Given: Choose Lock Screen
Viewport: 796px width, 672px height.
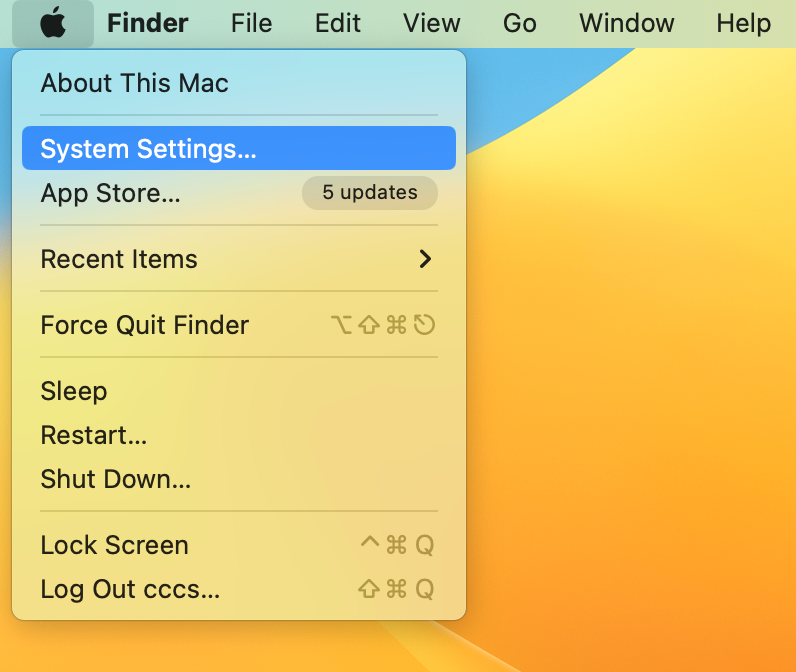Looking at the screenshot, I should tap(114, 545).
